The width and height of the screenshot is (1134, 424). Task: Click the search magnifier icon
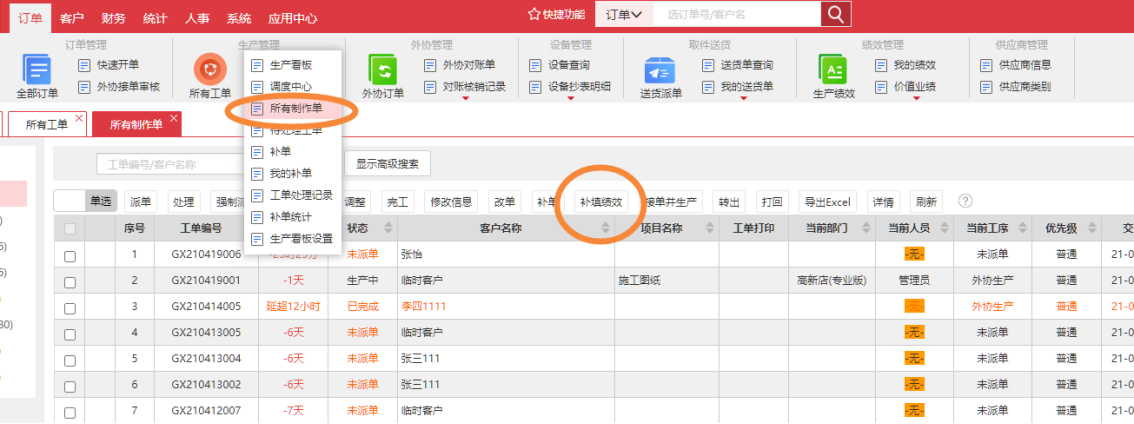pos(836,14)
